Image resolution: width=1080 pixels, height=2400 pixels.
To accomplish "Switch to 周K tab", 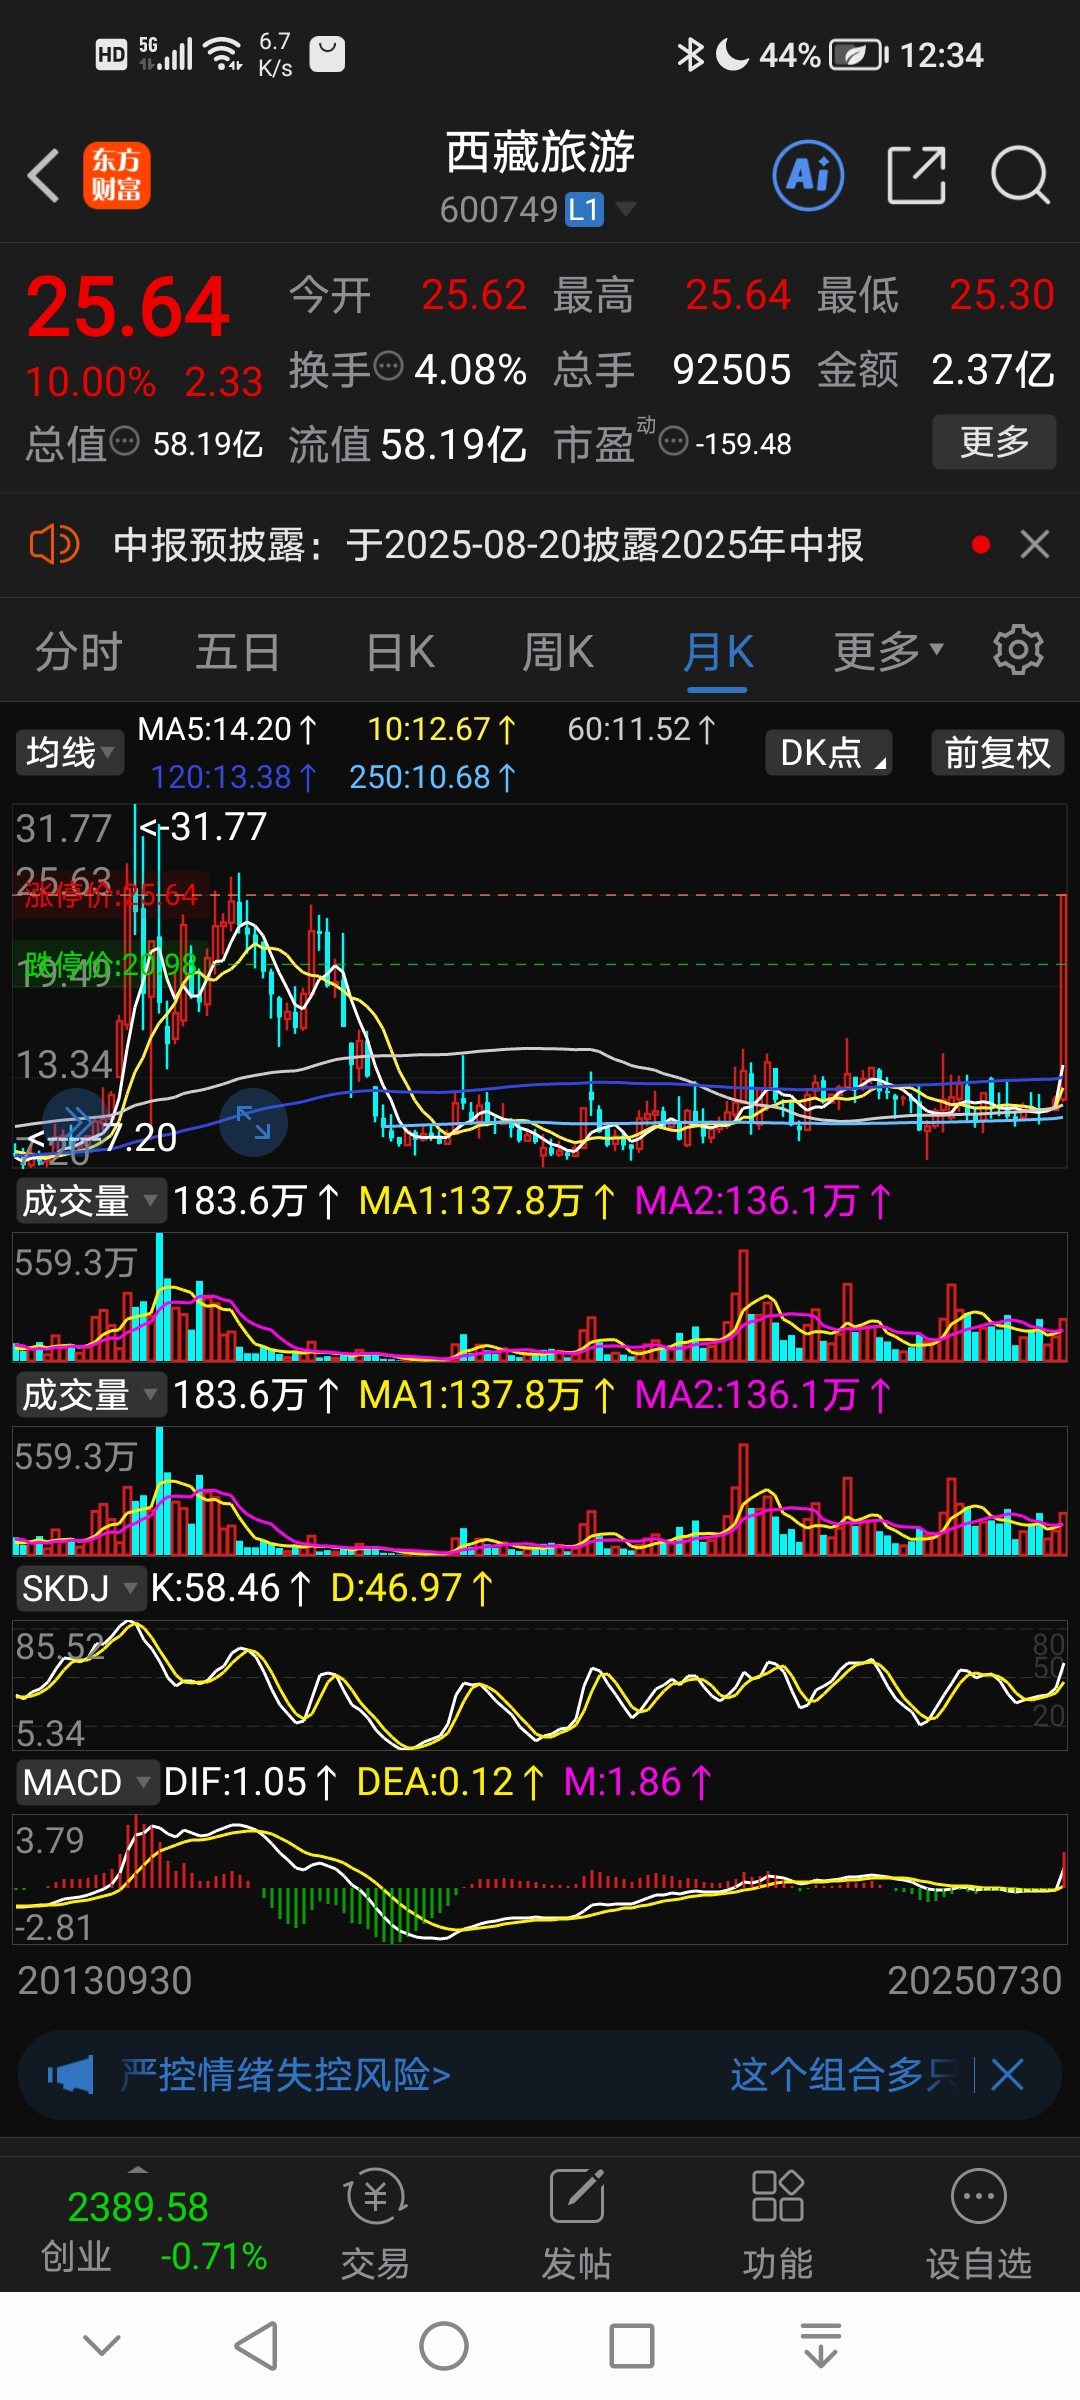I will 558,652.
